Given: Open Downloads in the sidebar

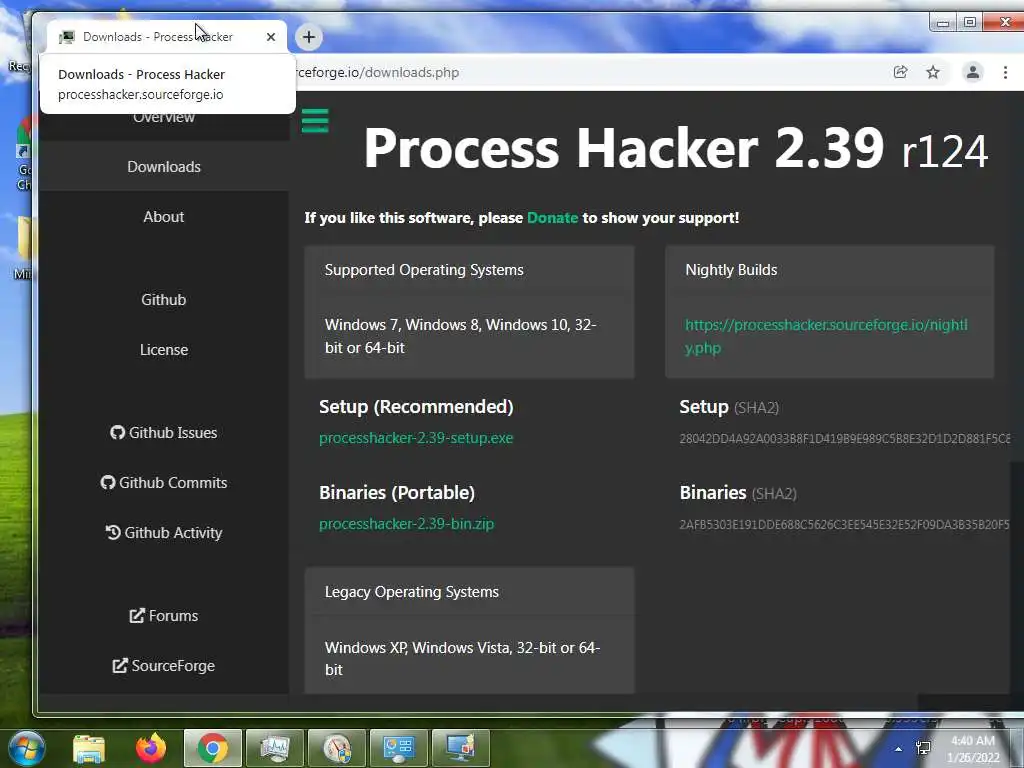Looking at the screenshot, I should tap(163, 167).
